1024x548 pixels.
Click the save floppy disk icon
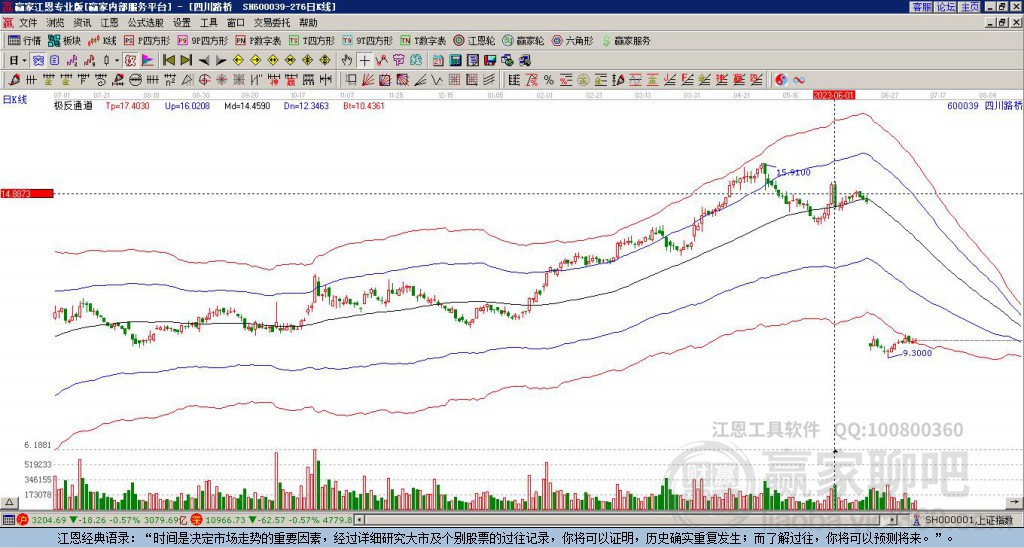pos(490,60)
